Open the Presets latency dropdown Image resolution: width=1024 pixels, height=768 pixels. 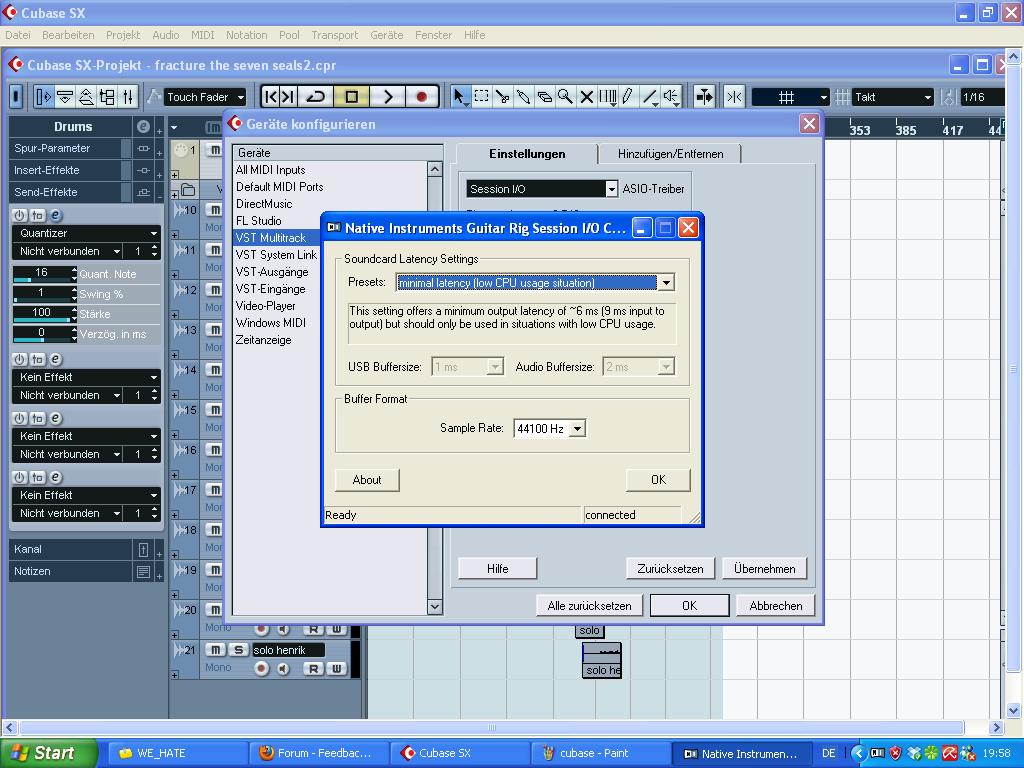coord(666,283)
